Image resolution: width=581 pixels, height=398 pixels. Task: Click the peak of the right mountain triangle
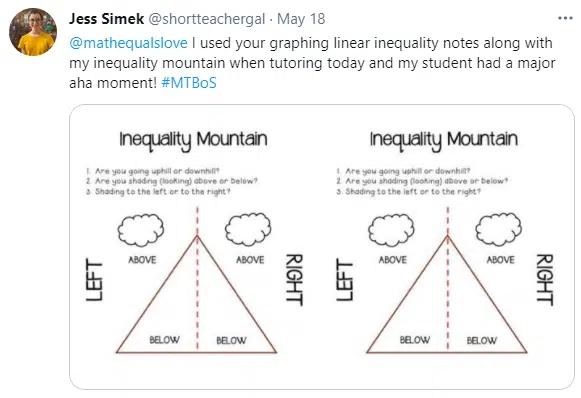coord(448,236)
